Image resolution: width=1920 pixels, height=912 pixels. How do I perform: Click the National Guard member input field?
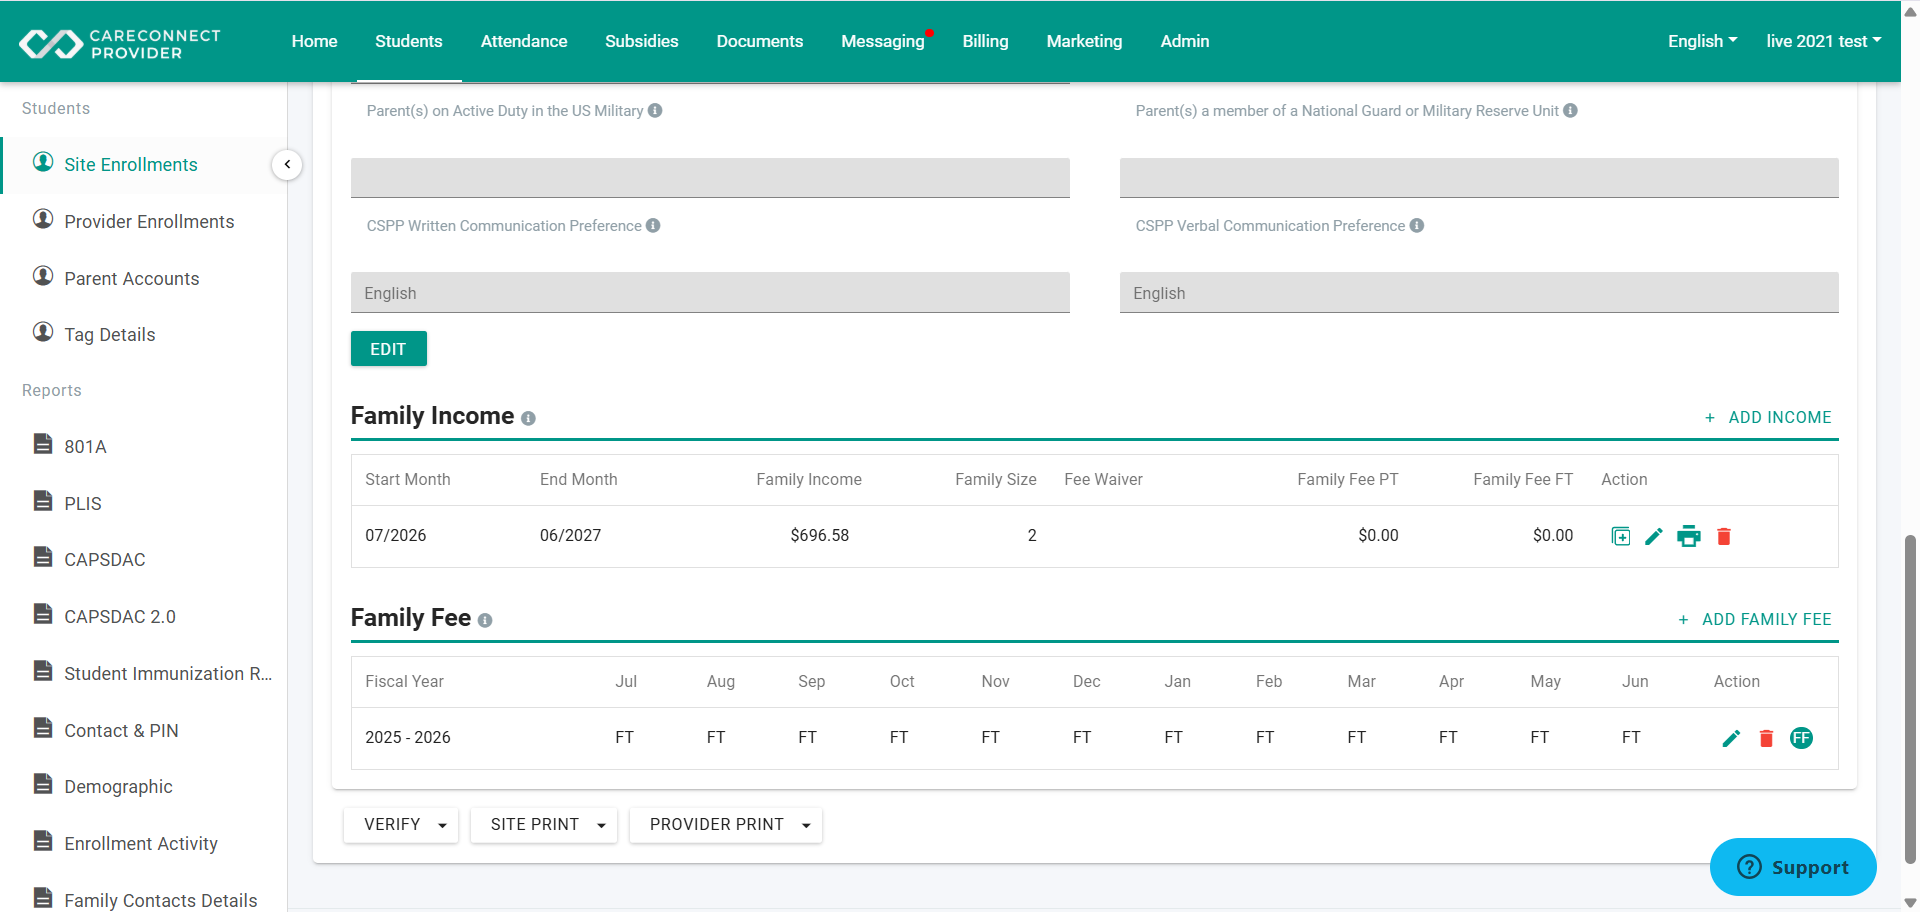tap(1479, 178)
